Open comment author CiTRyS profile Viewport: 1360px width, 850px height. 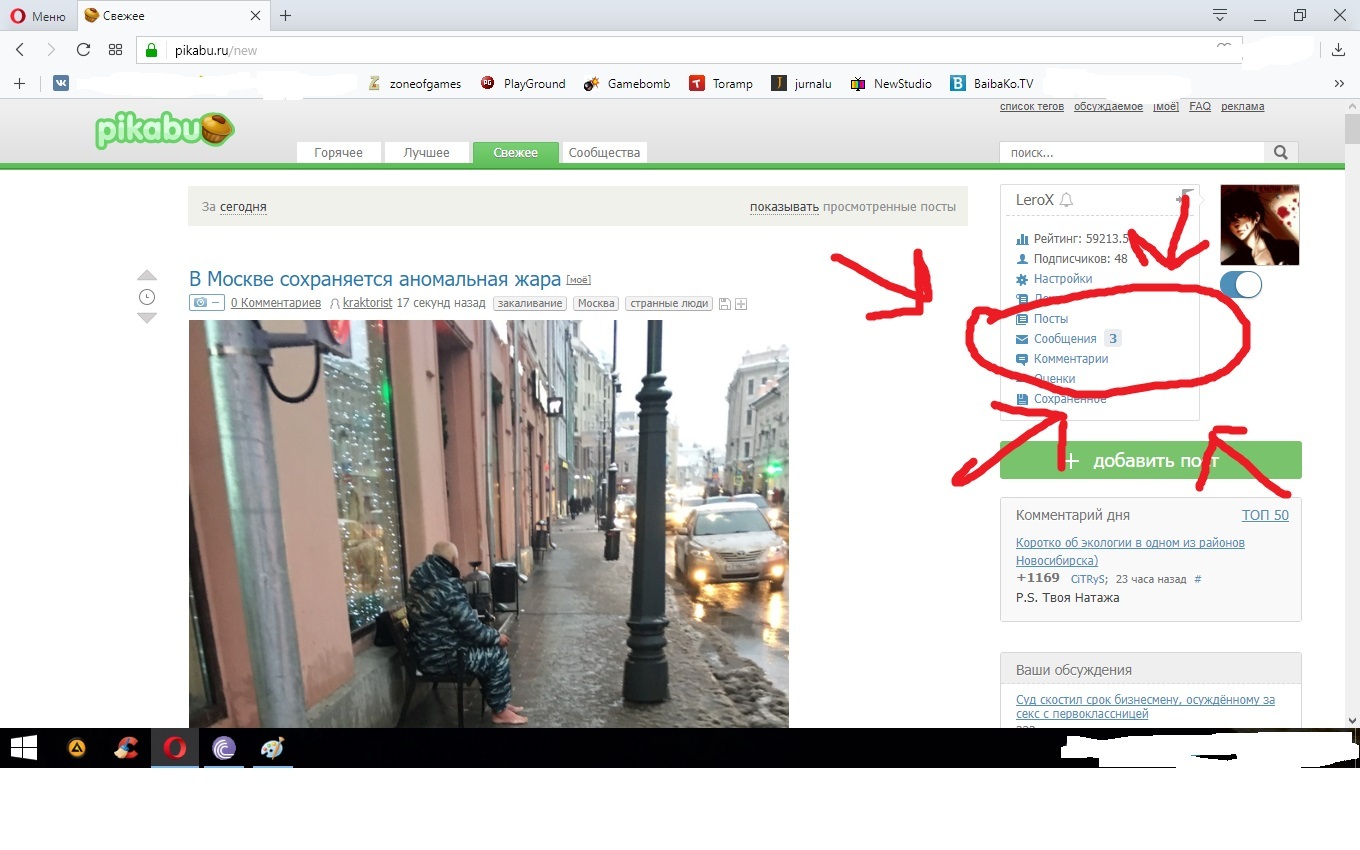click(x=1089, y=579)
